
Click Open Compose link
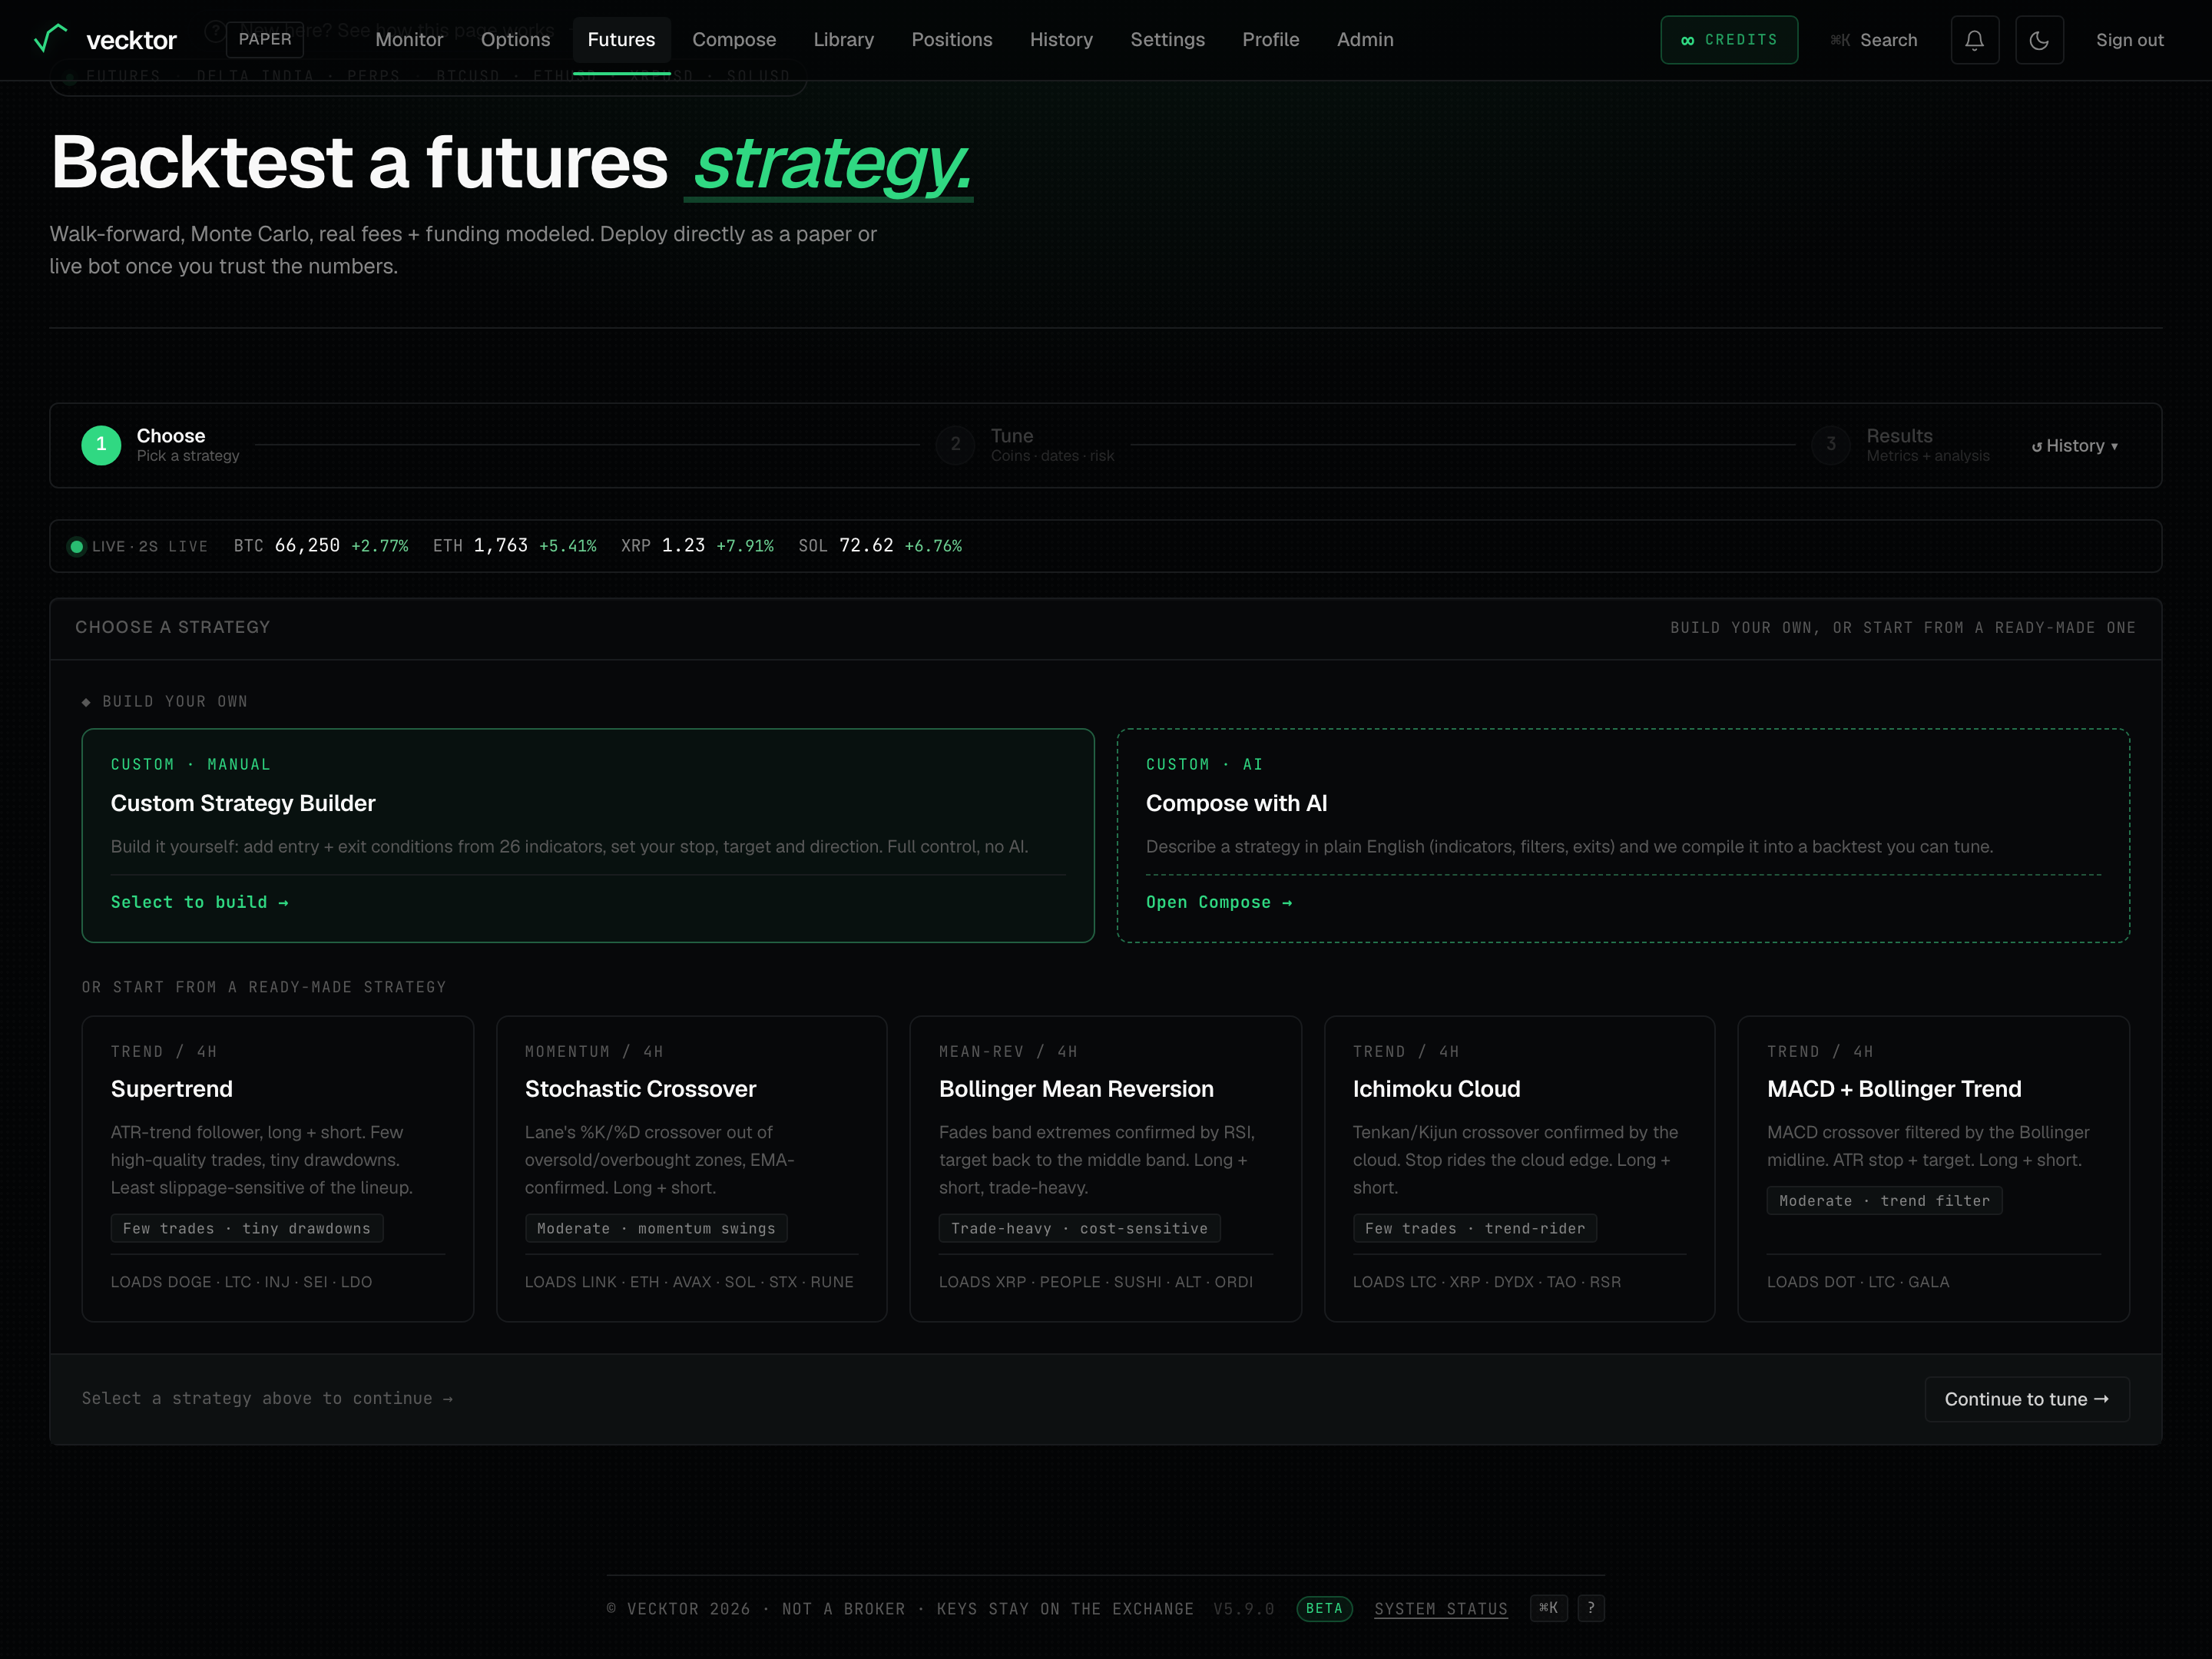pos(1219,902)
